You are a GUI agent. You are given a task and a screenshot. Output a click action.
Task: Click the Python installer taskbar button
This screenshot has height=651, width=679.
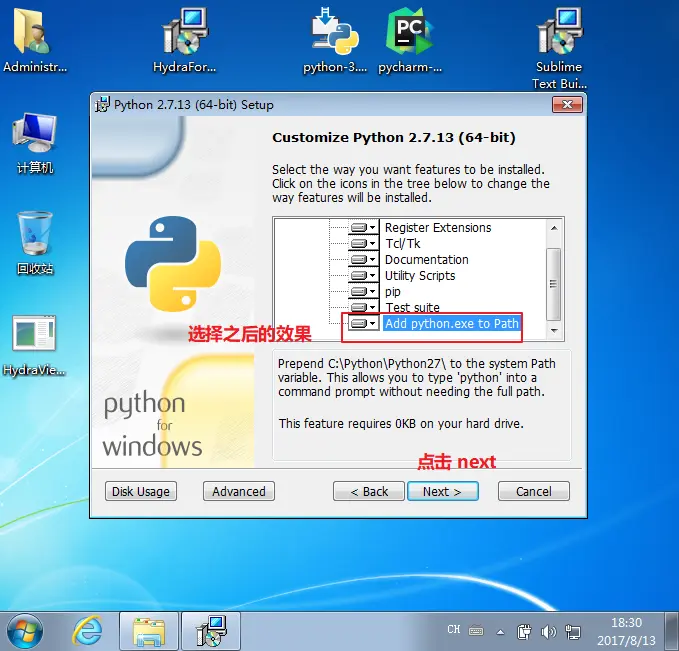pos(211,631)
